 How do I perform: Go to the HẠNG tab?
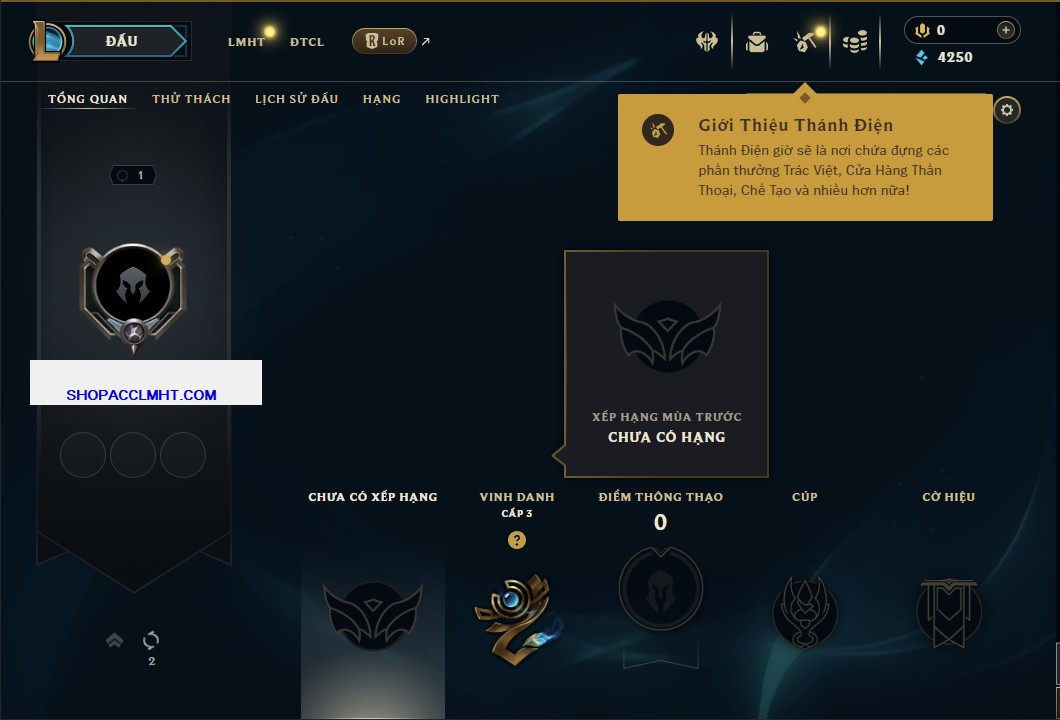point(381,99)
